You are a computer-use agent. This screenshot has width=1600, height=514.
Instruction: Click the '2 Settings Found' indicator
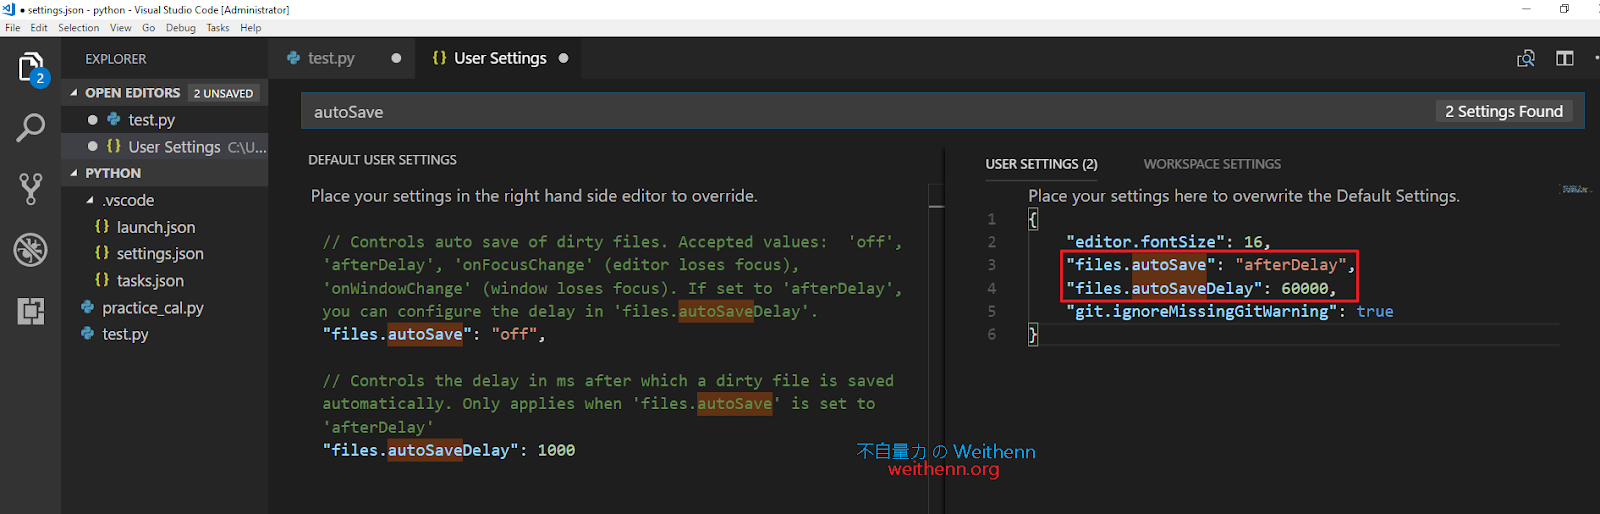1504,111
